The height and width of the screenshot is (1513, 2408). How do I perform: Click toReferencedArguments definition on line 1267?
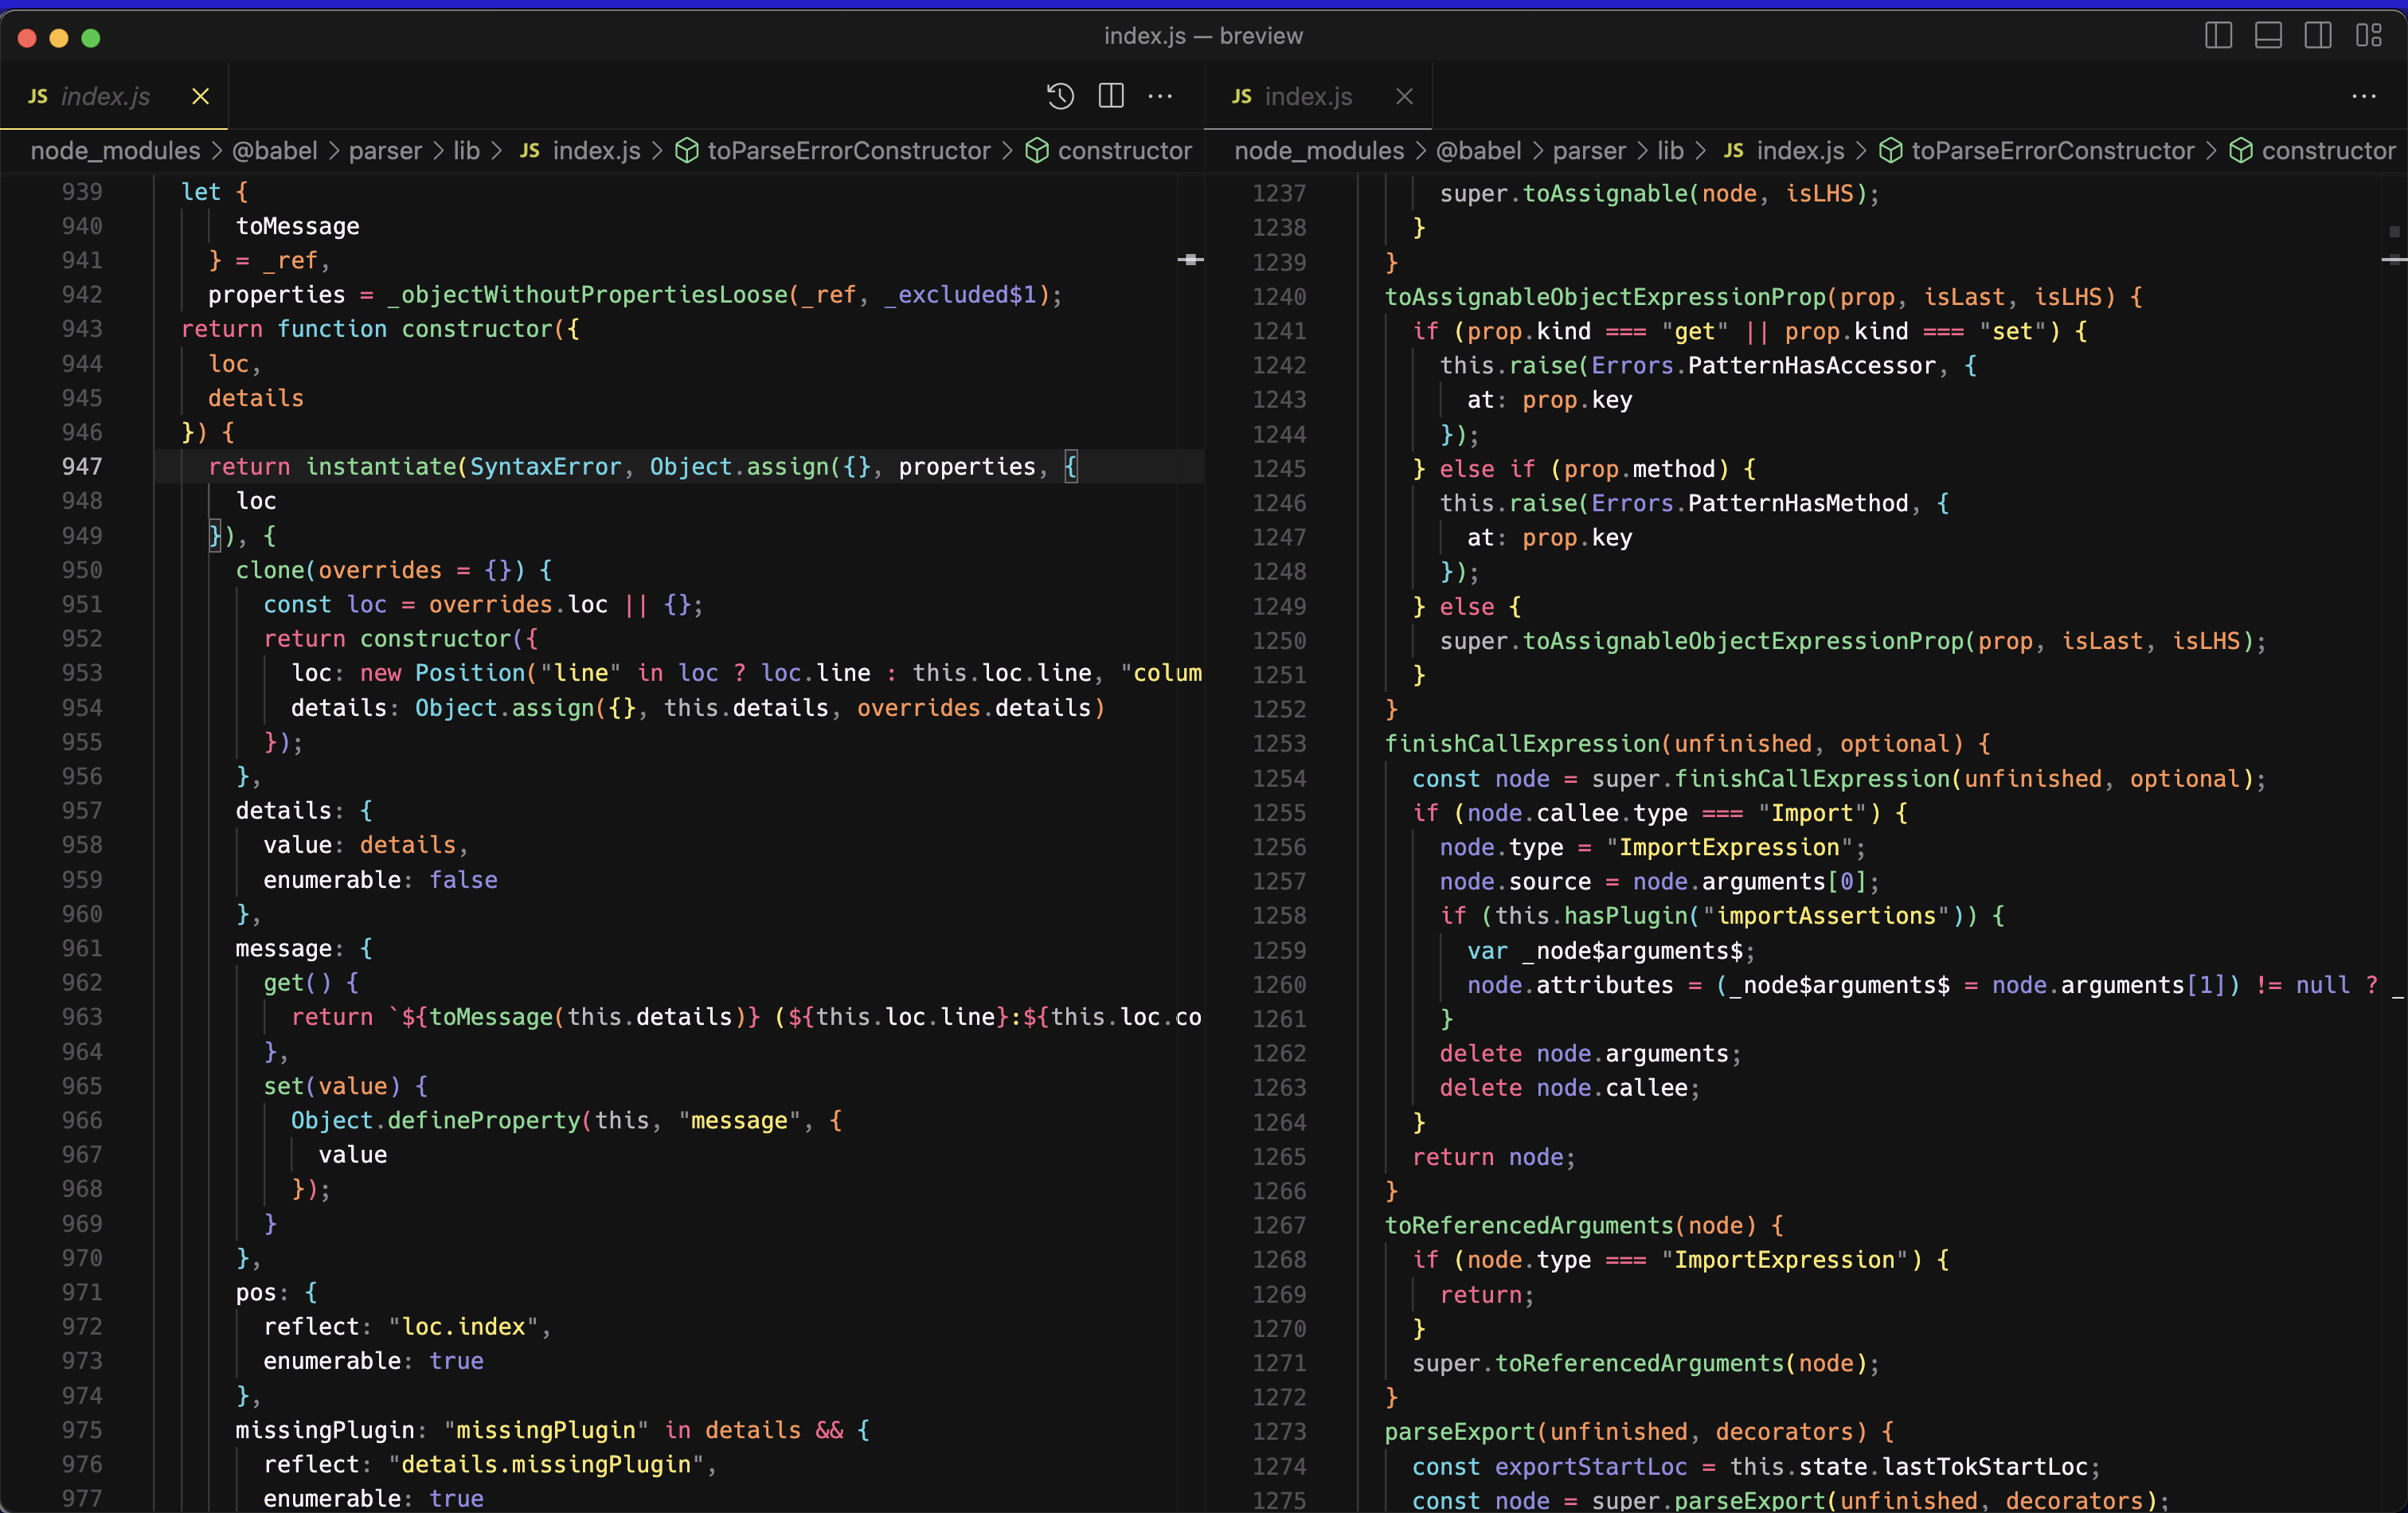[x=1529, y=1226]
